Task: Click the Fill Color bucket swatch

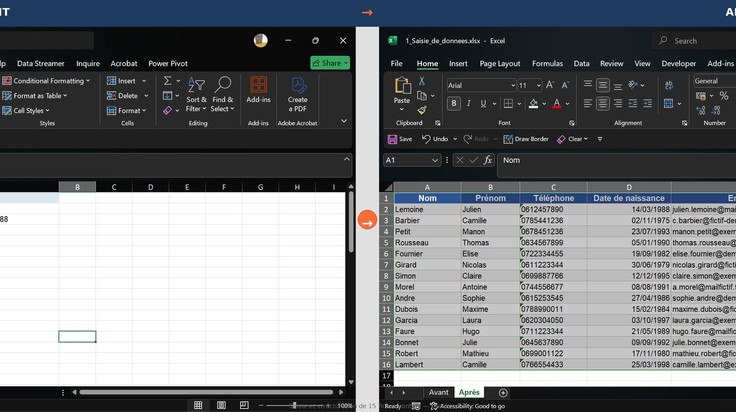Action: (533, 103)
